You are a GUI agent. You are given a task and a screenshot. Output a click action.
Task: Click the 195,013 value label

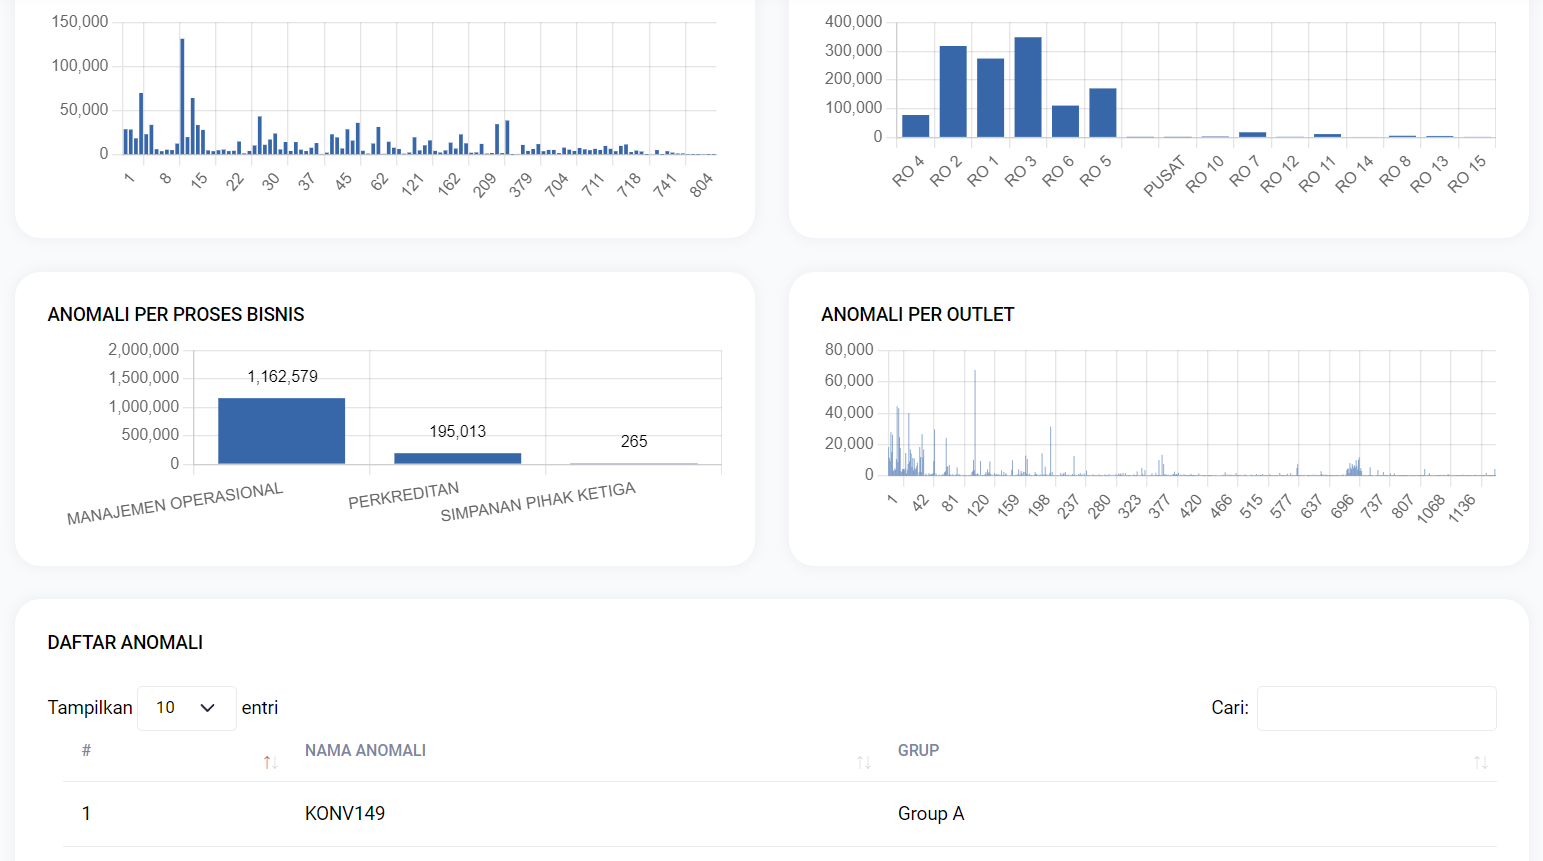click(x=458, y=431)
